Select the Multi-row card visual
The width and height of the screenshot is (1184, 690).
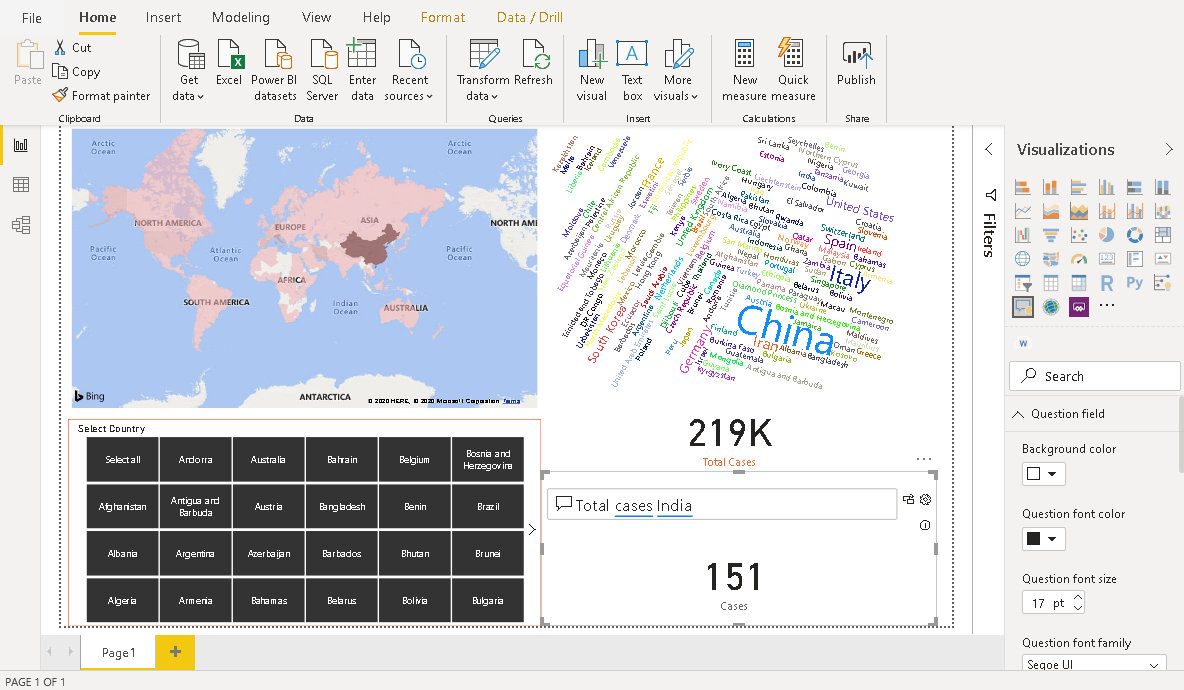pyautogui.click(x=1135, y=259)
